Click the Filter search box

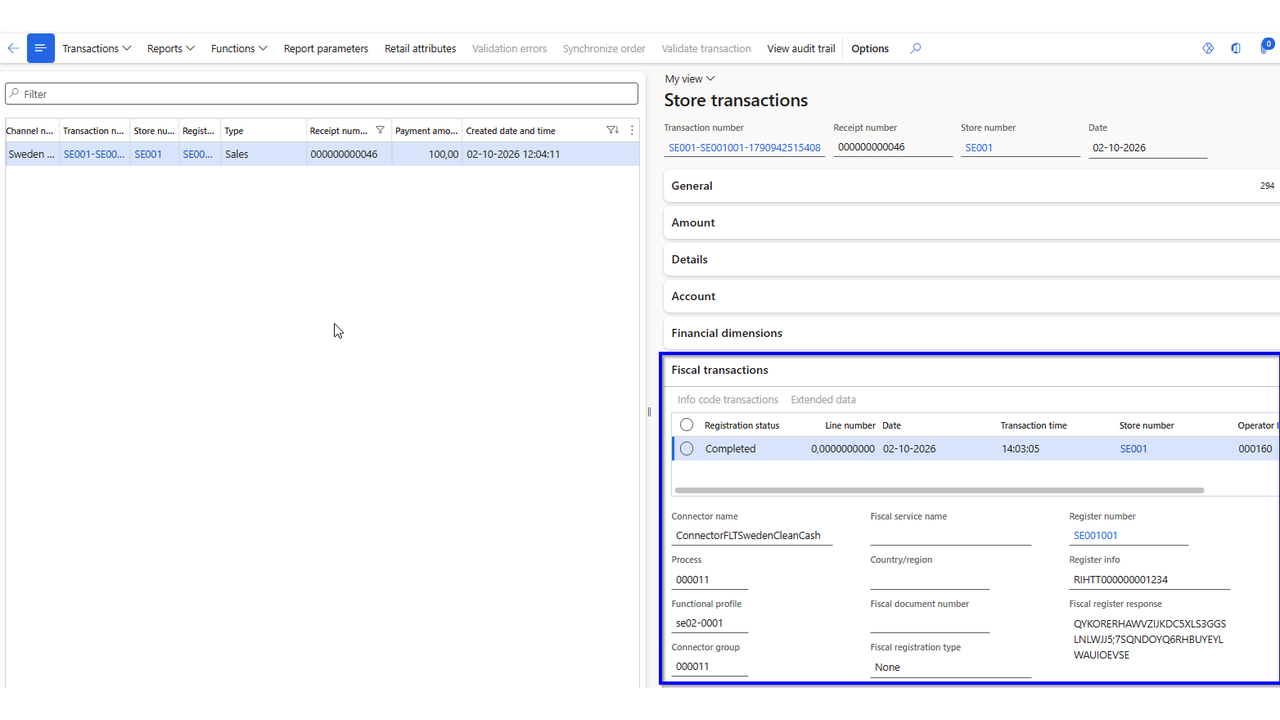321,94
